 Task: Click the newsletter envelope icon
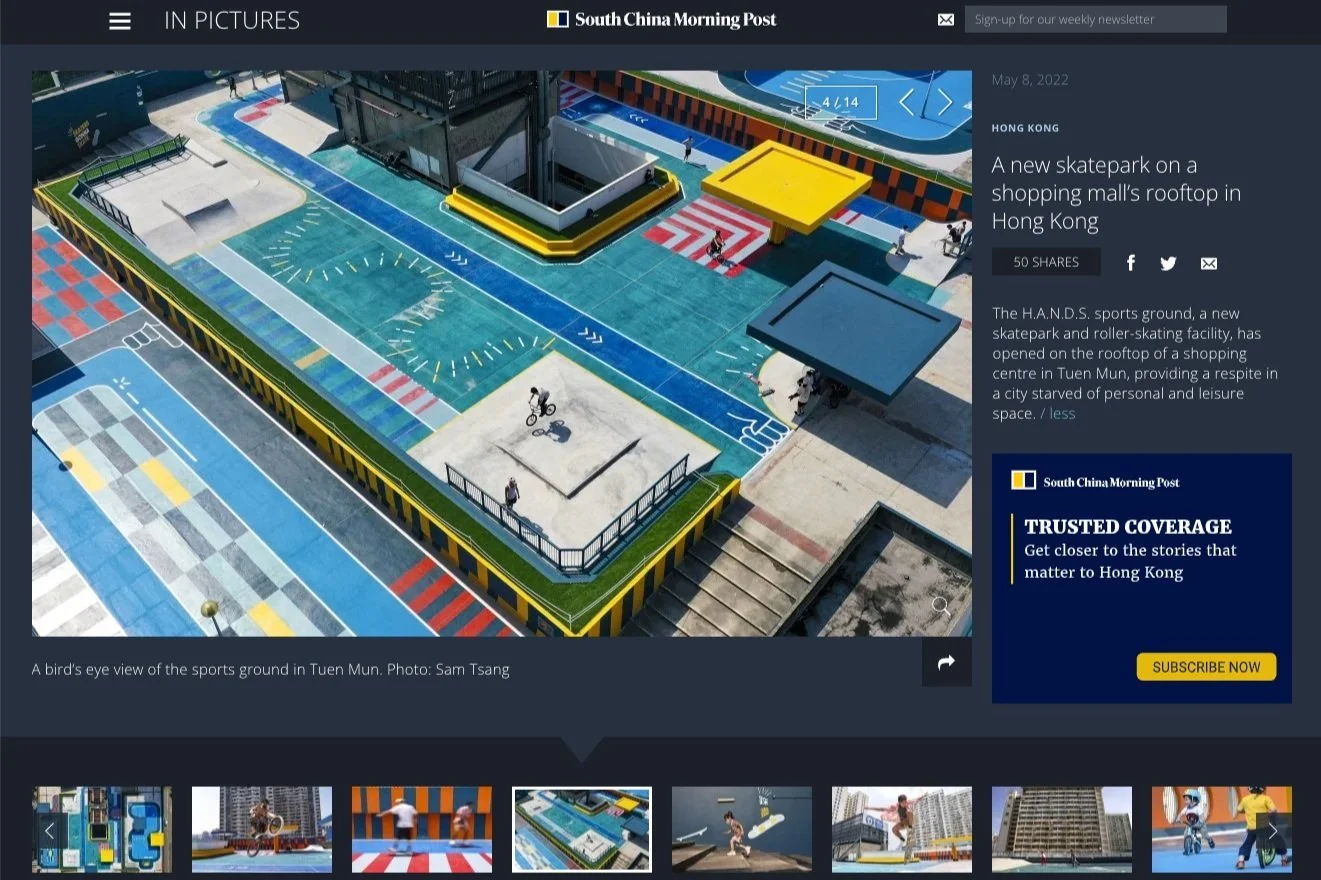946,20
